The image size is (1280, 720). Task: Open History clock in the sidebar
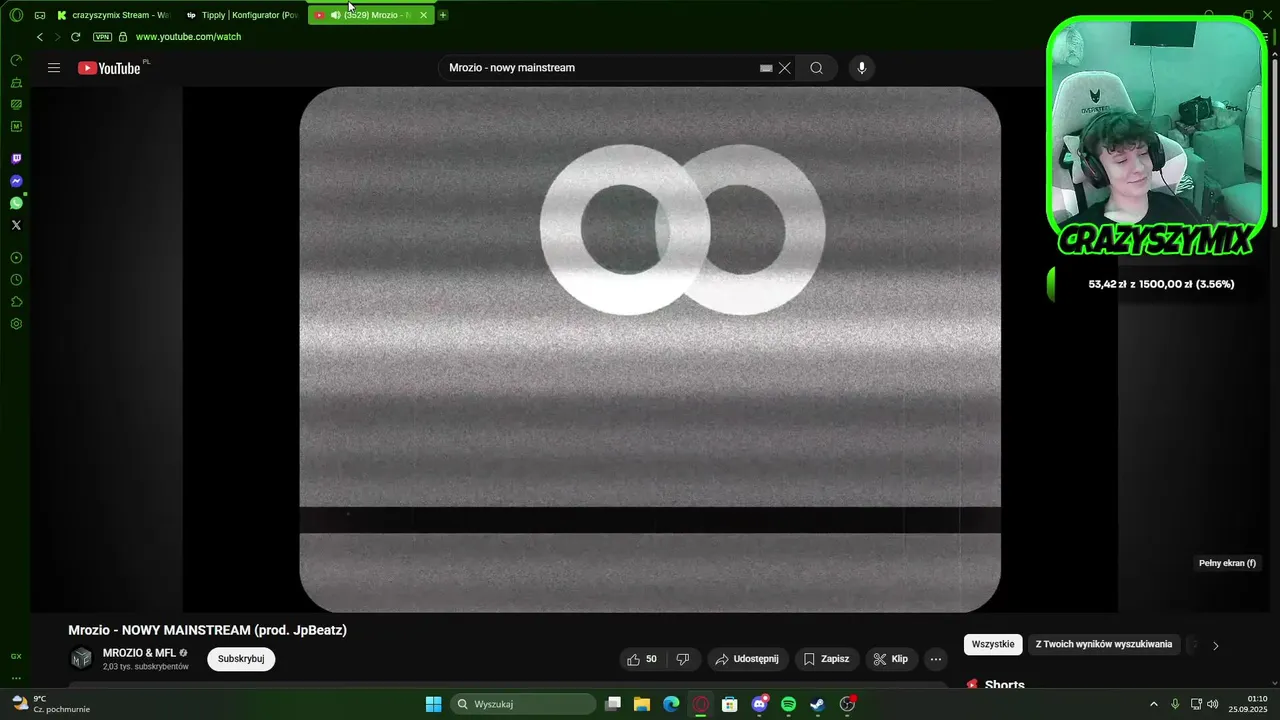pyautogui.click(x=16, y=280)
